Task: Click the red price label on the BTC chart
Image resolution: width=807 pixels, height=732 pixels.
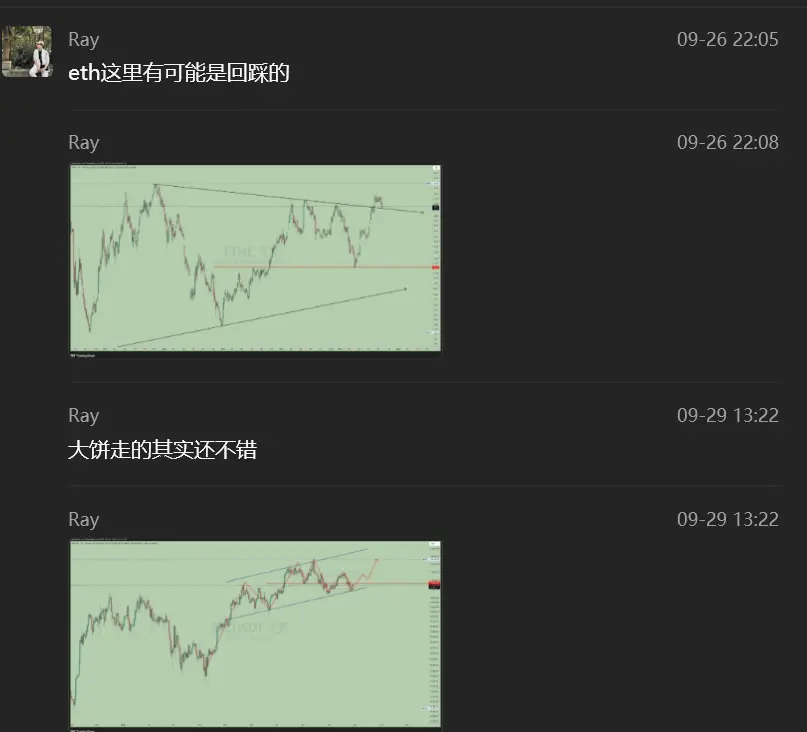Action: click(434, 584)
